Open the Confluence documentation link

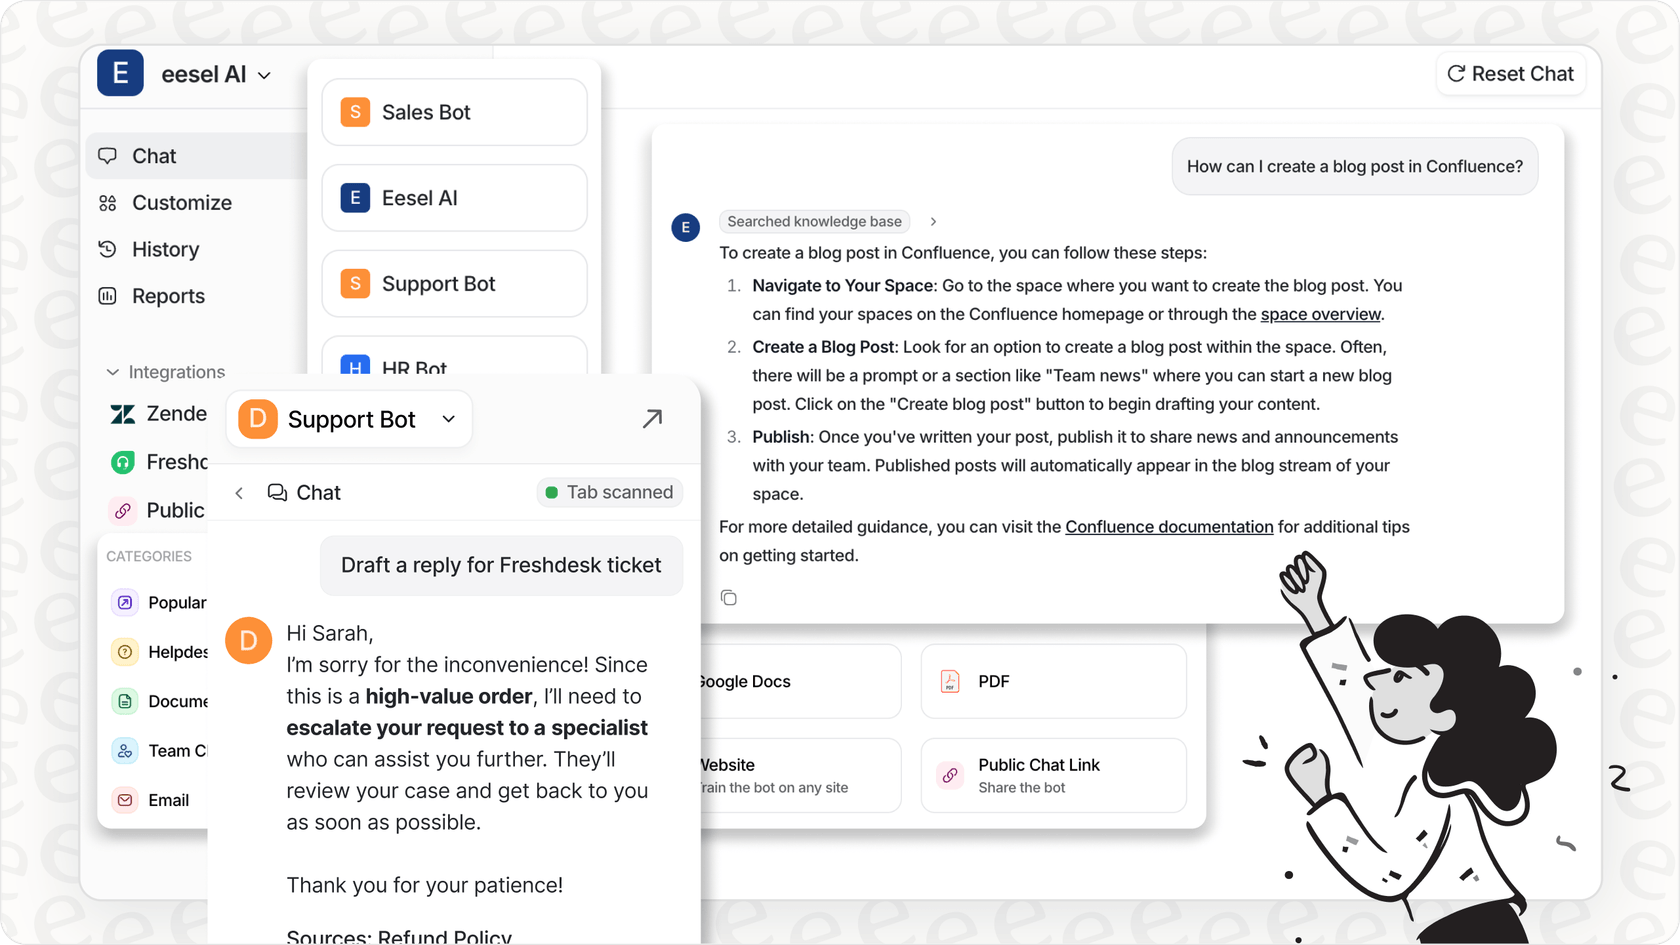tap(1168, 527)
